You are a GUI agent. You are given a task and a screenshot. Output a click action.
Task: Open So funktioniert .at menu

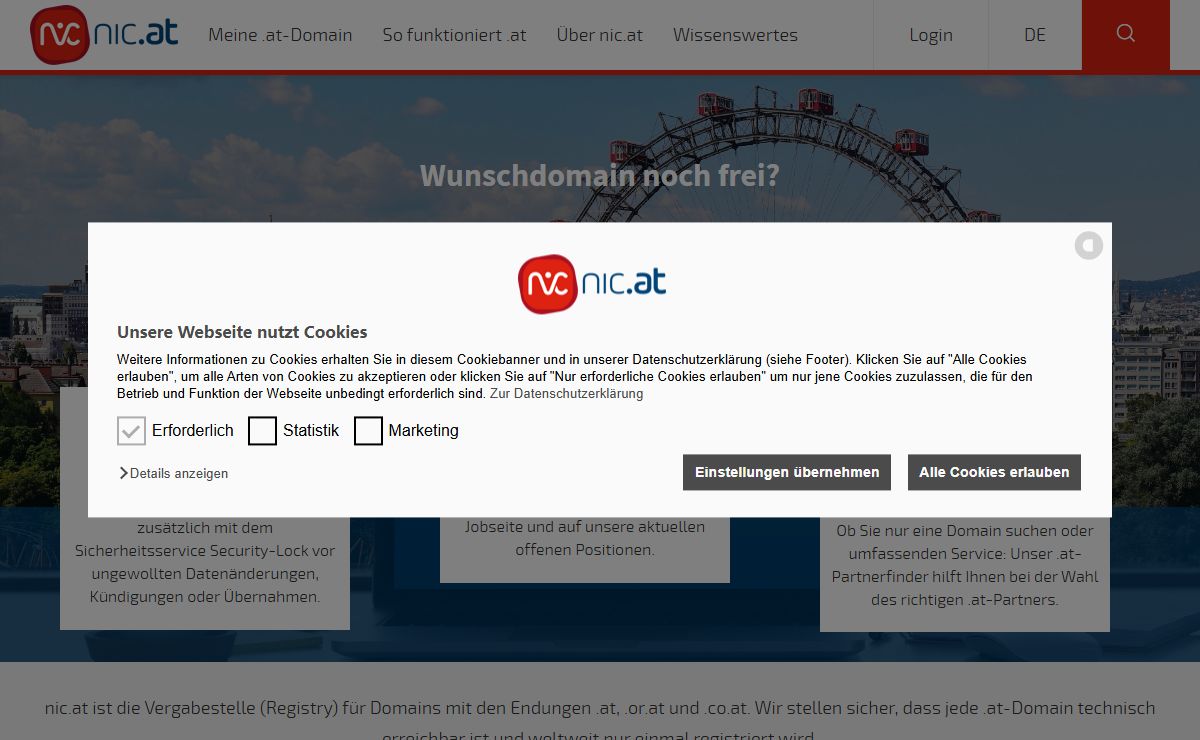(454, 35)
